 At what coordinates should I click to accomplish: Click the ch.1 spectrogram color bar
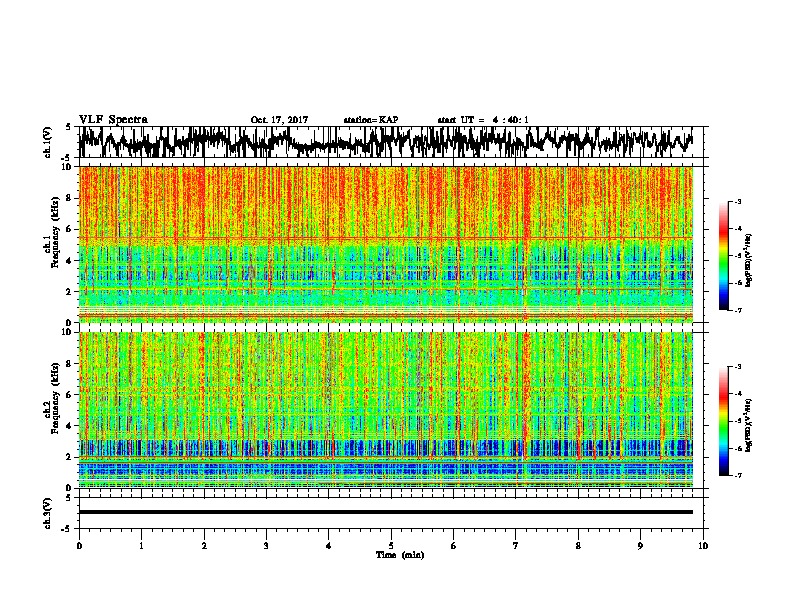point(723,256)
